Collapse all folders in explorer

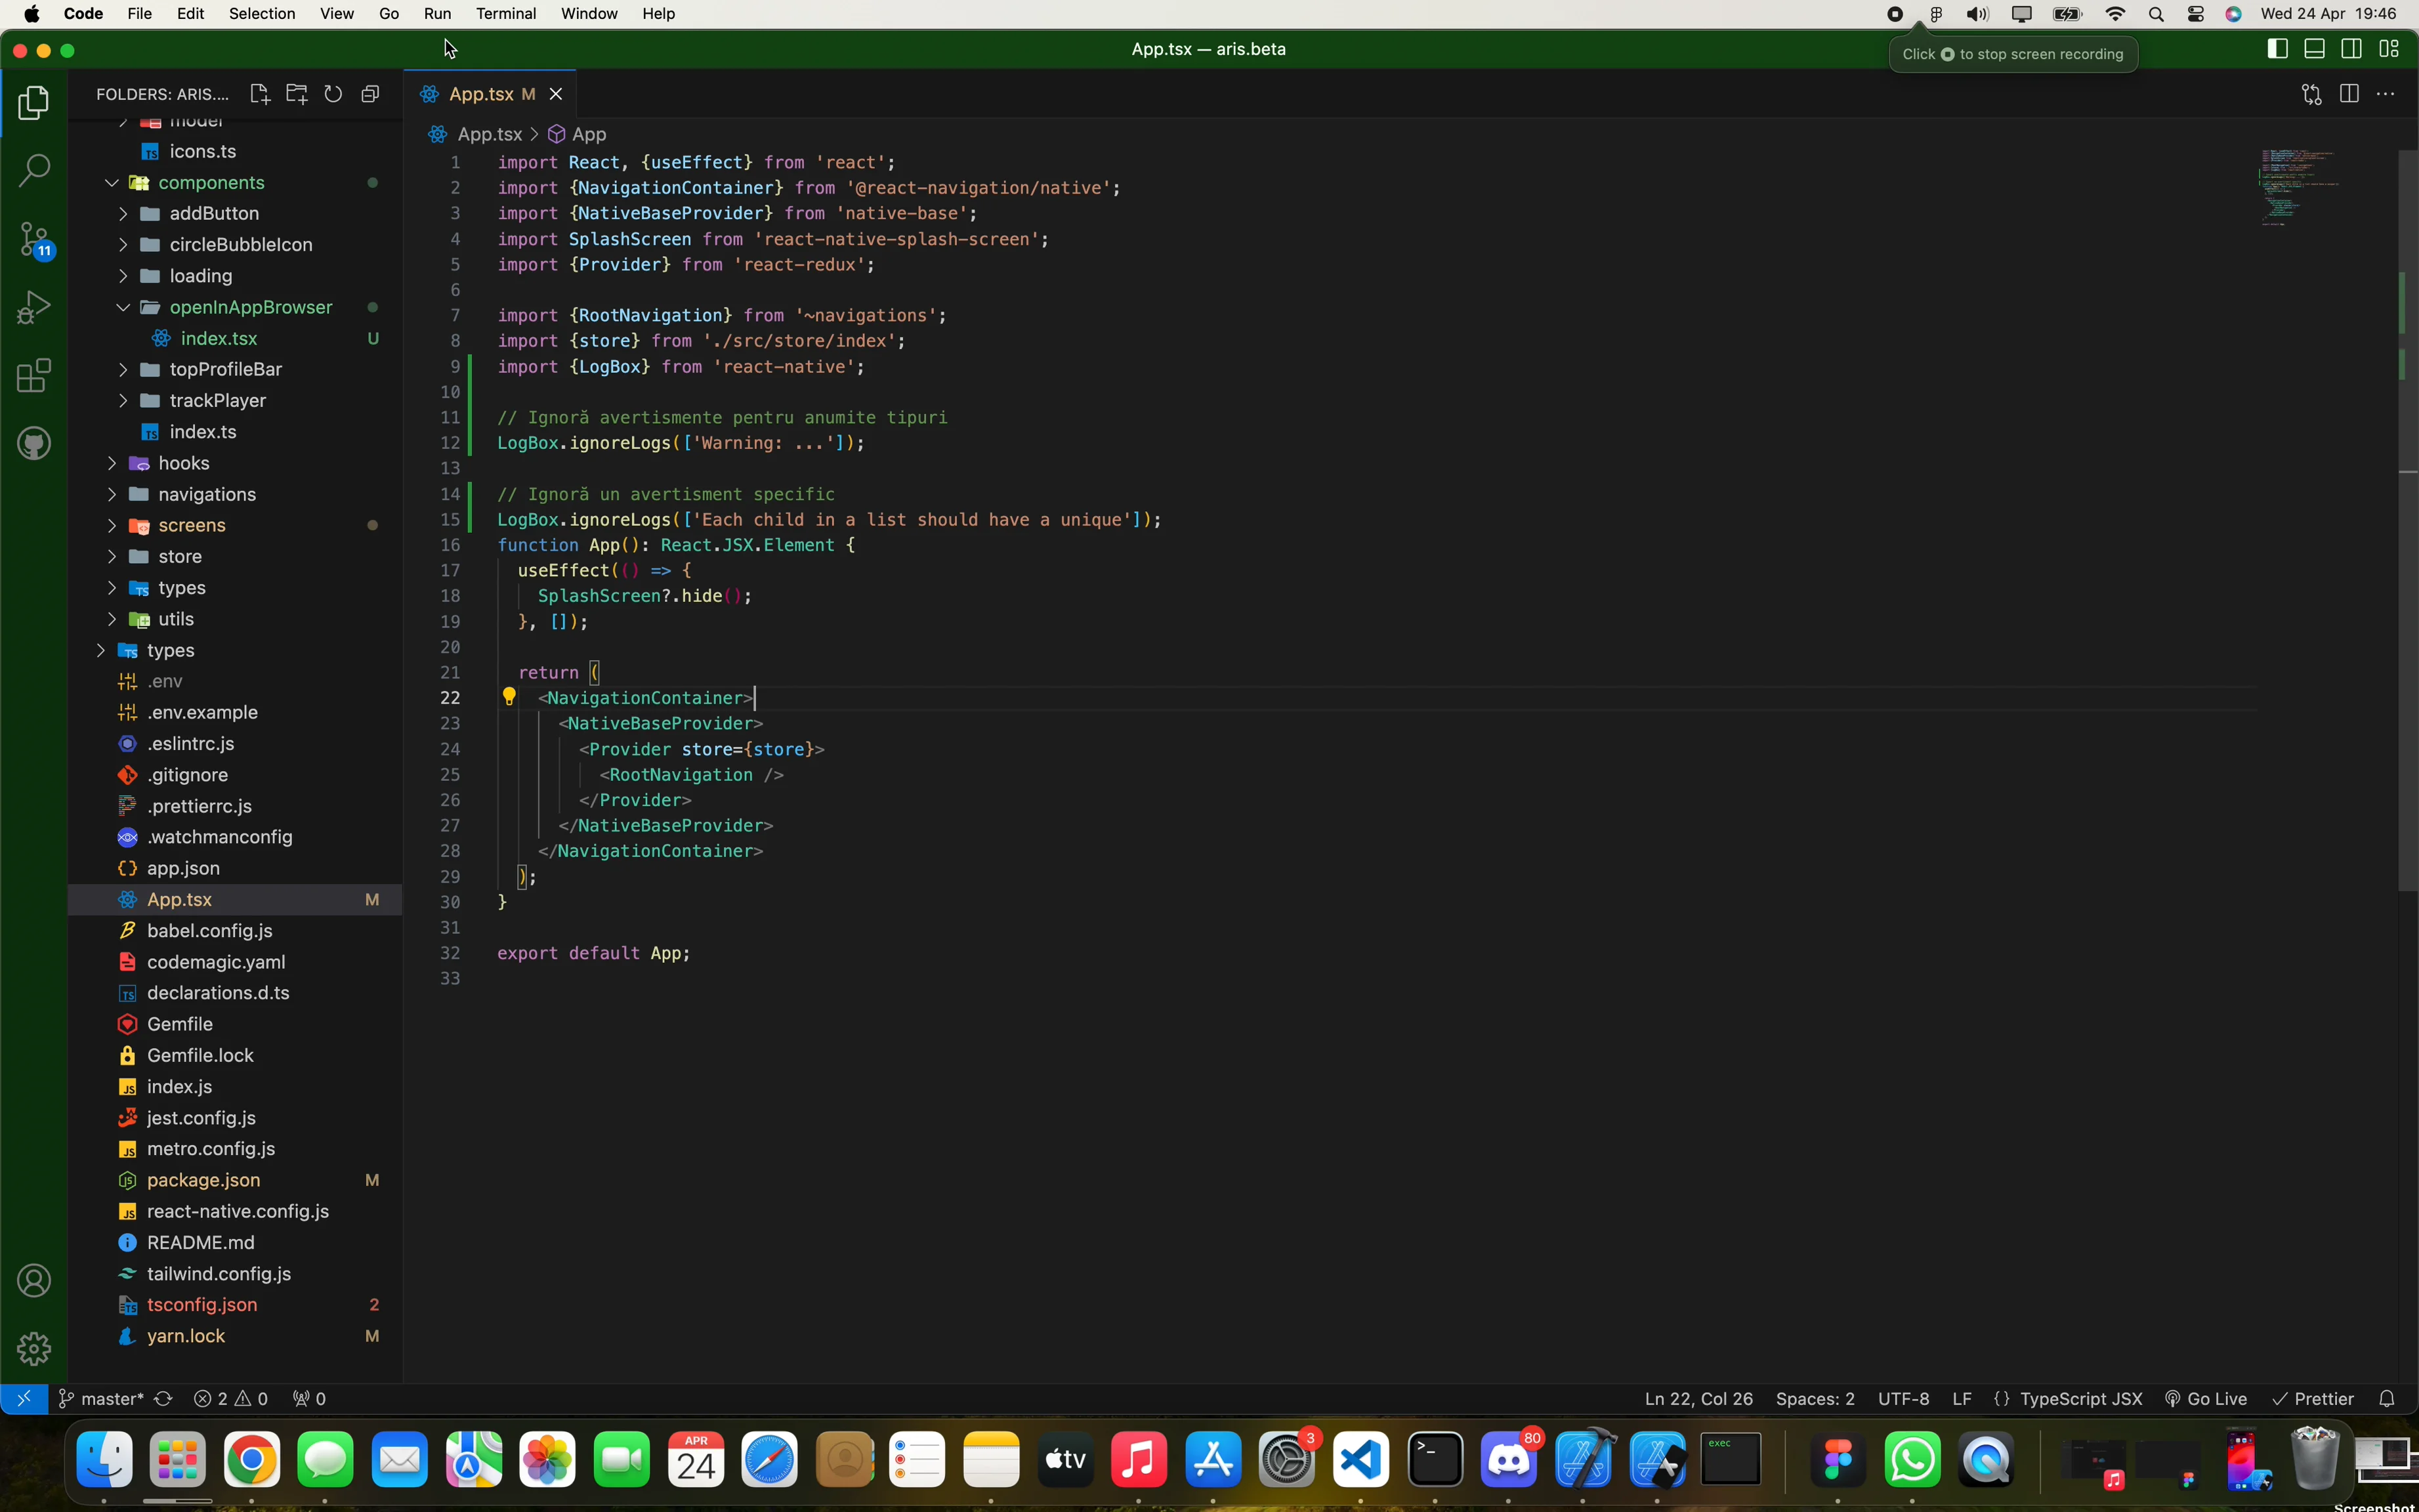[370, 94]
